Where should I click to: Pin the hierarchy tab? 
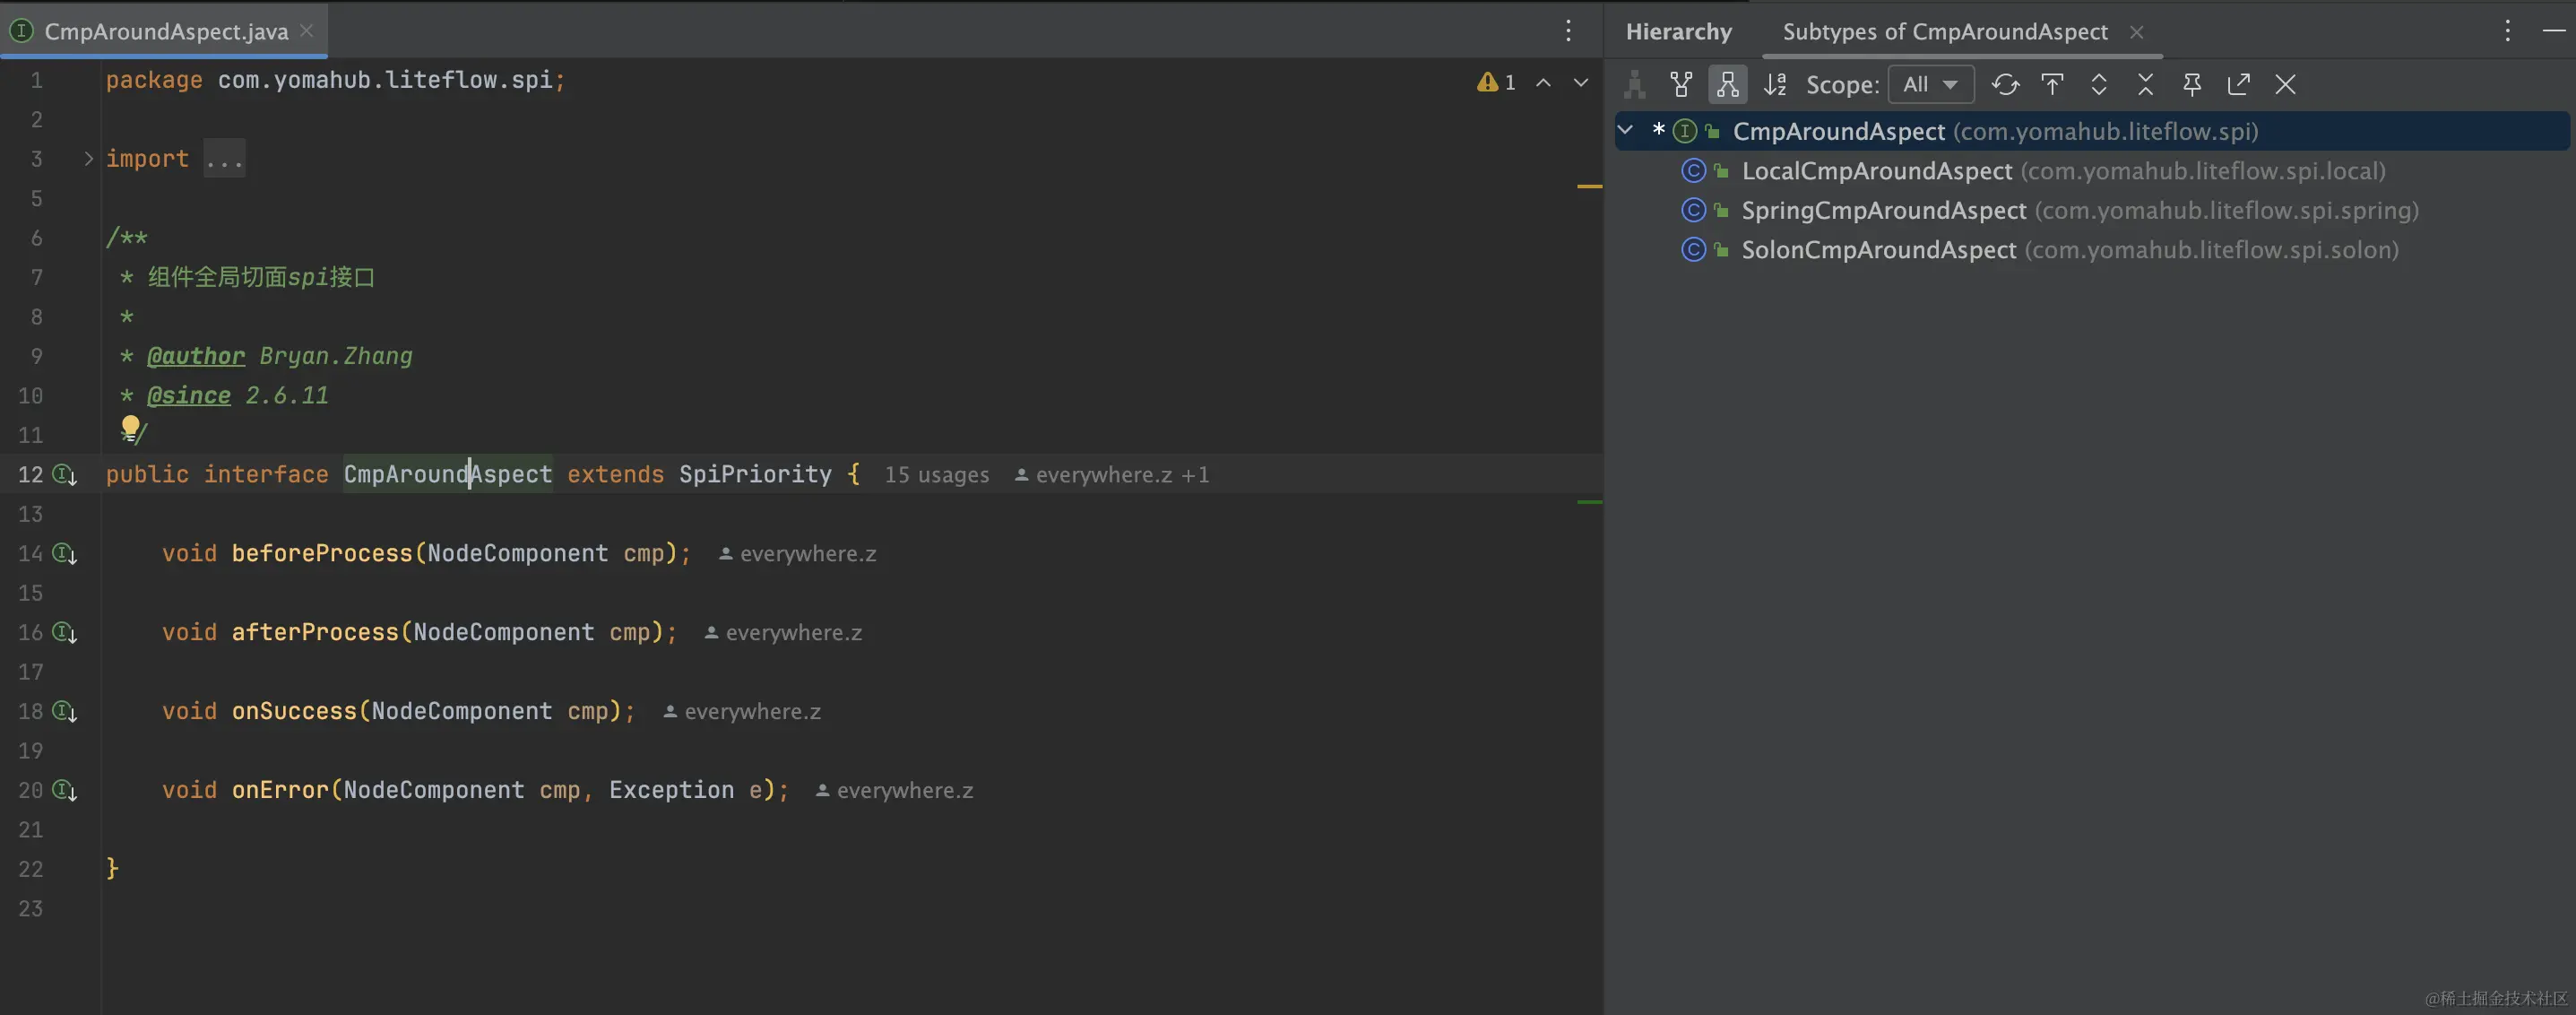coord(2192,85)
